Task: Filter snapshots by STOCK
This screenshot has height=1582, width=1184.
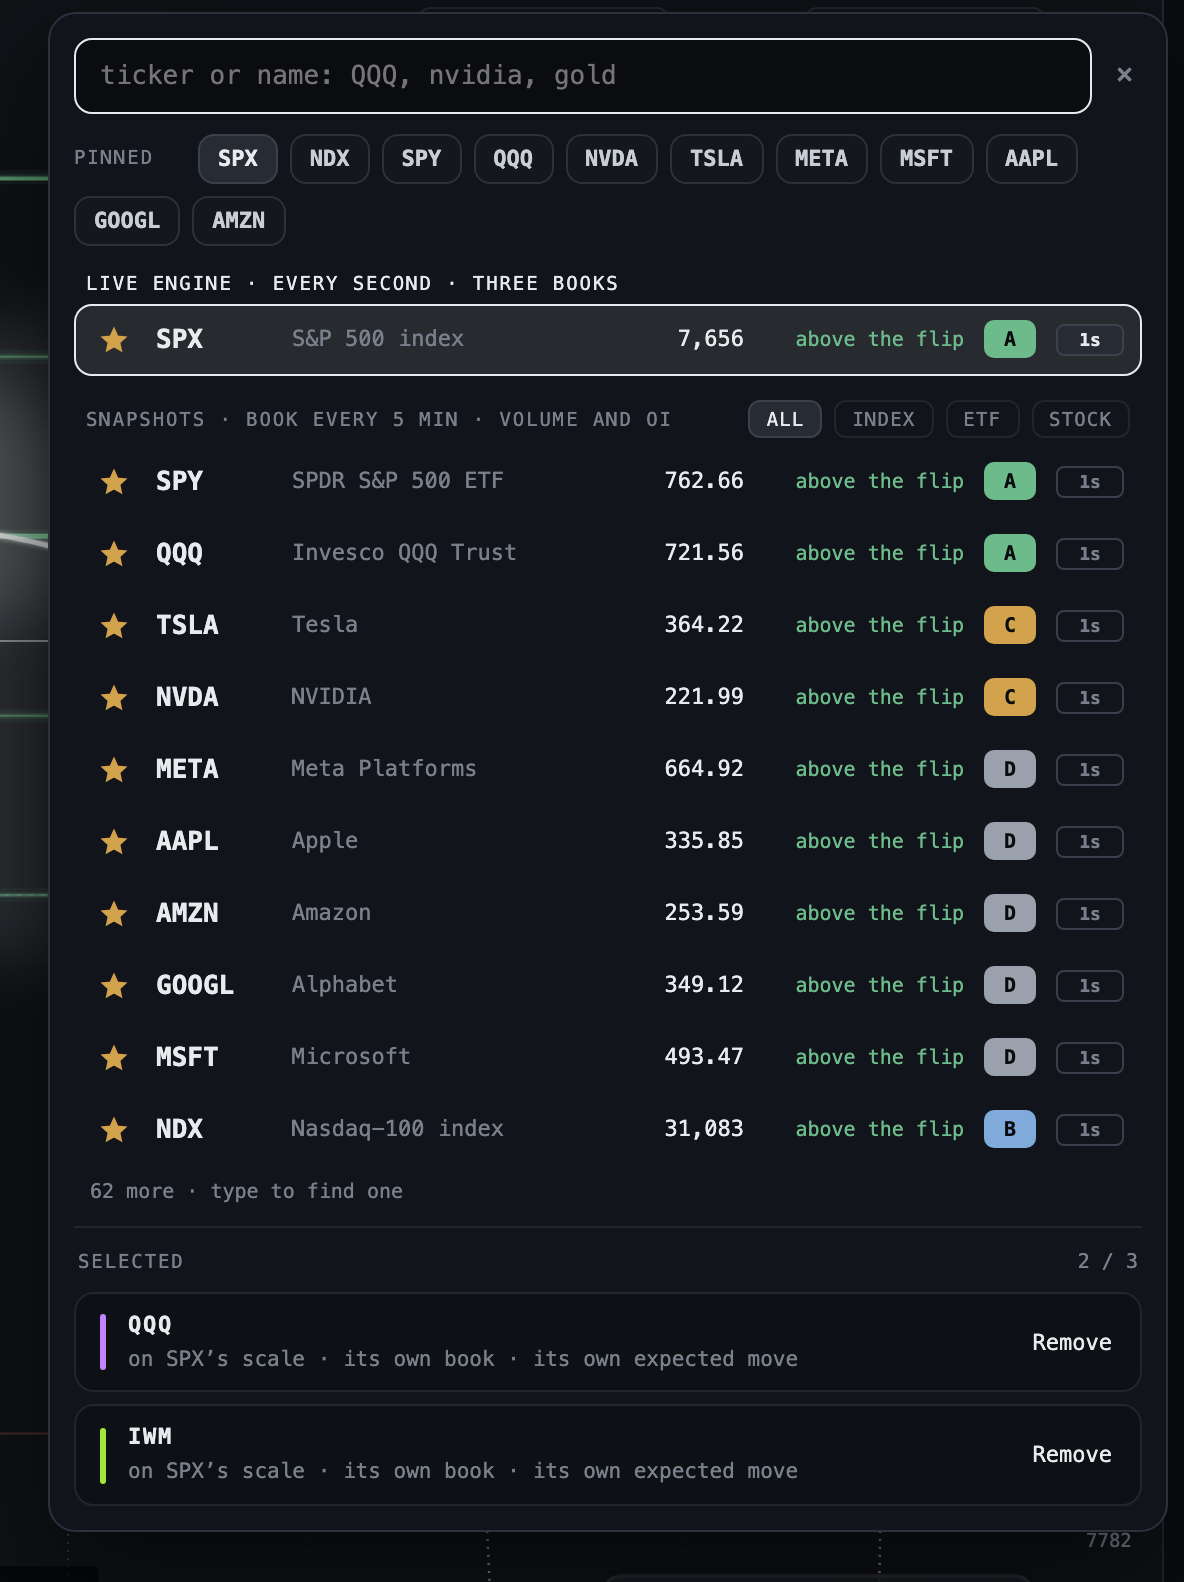Action: [1080, 419]
